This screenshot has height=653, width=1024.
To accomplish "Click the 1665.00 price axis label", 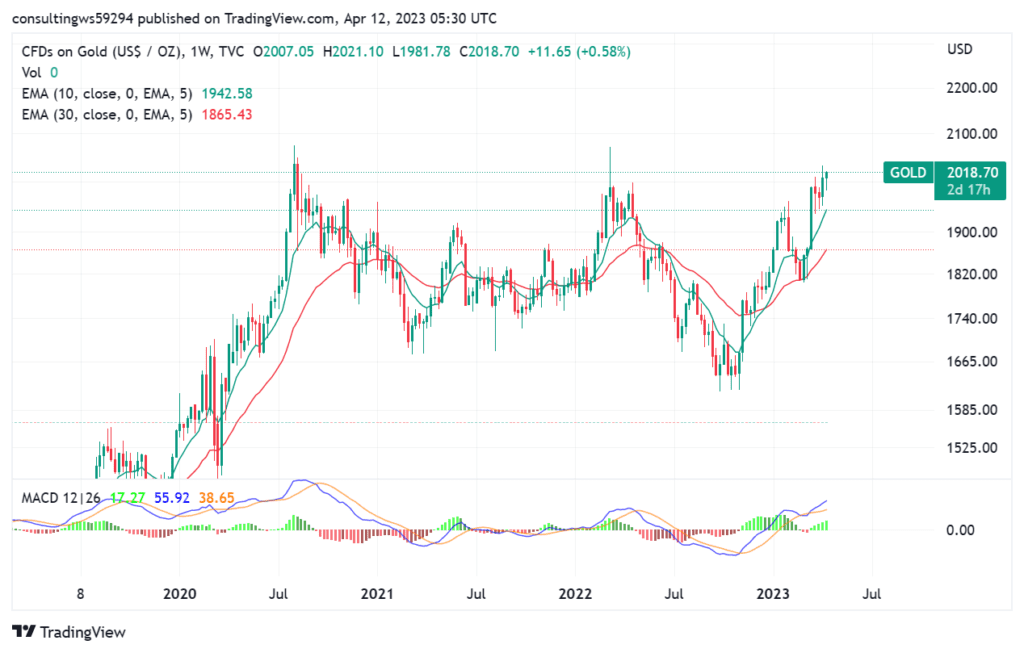I will tap(972, 362).
